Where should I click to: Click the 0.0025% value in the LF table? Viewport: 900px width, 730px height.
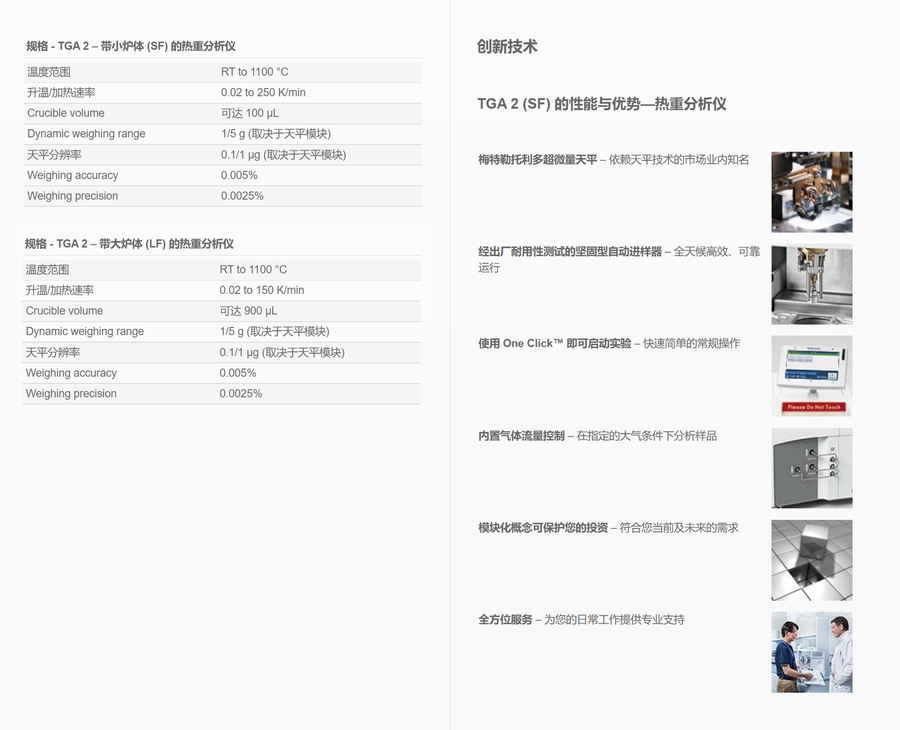pyautogui.click(x=240, y=393)
